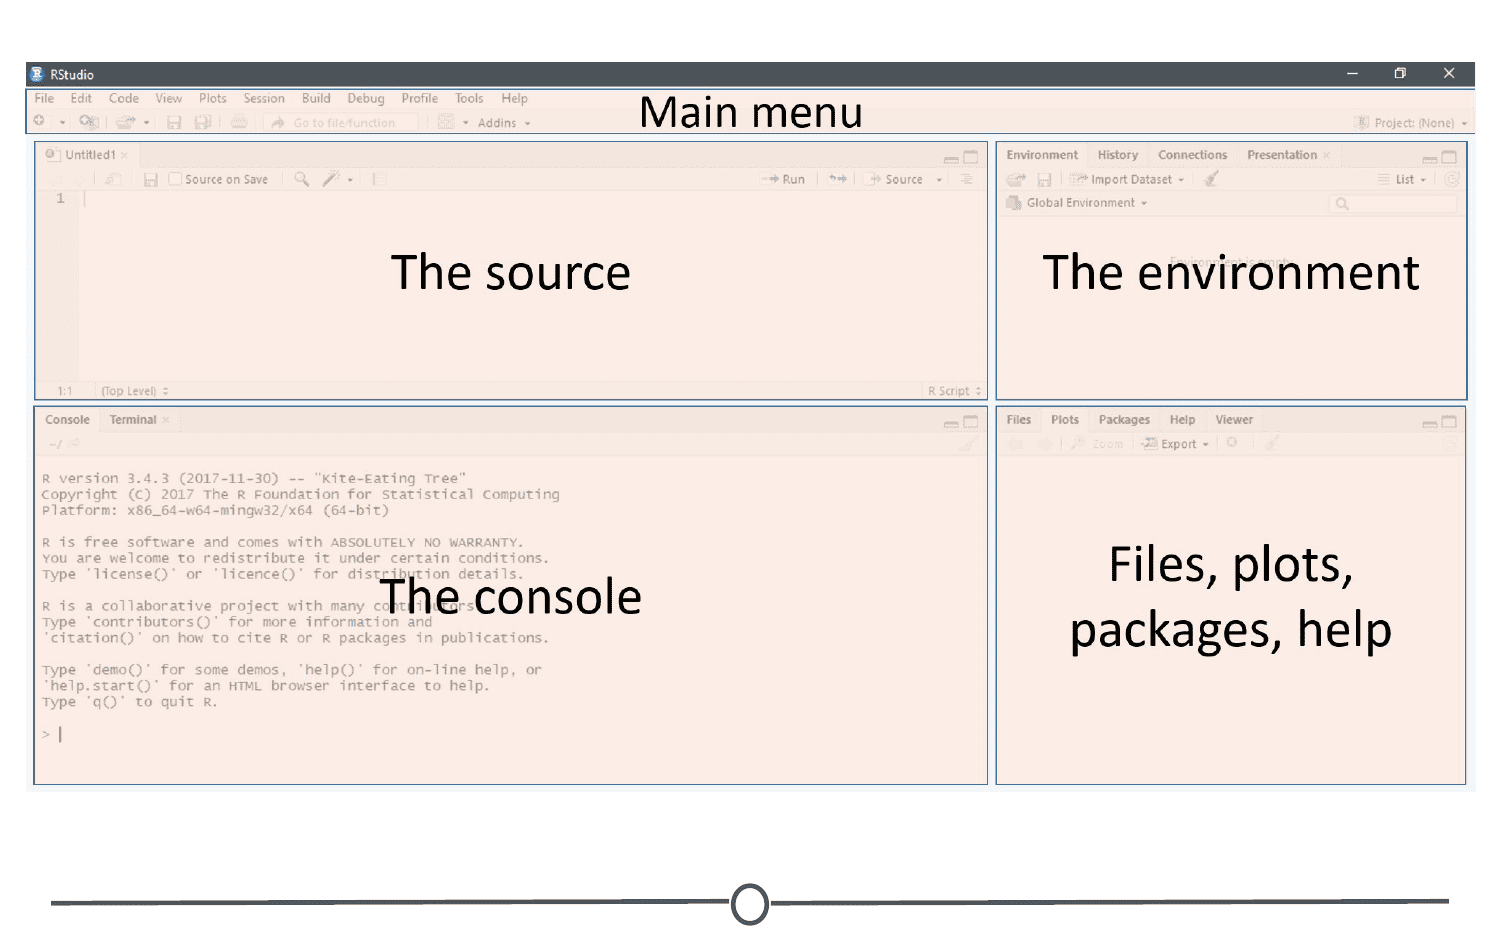
Task: Open the Profile menu
Action: pos(420,98)
